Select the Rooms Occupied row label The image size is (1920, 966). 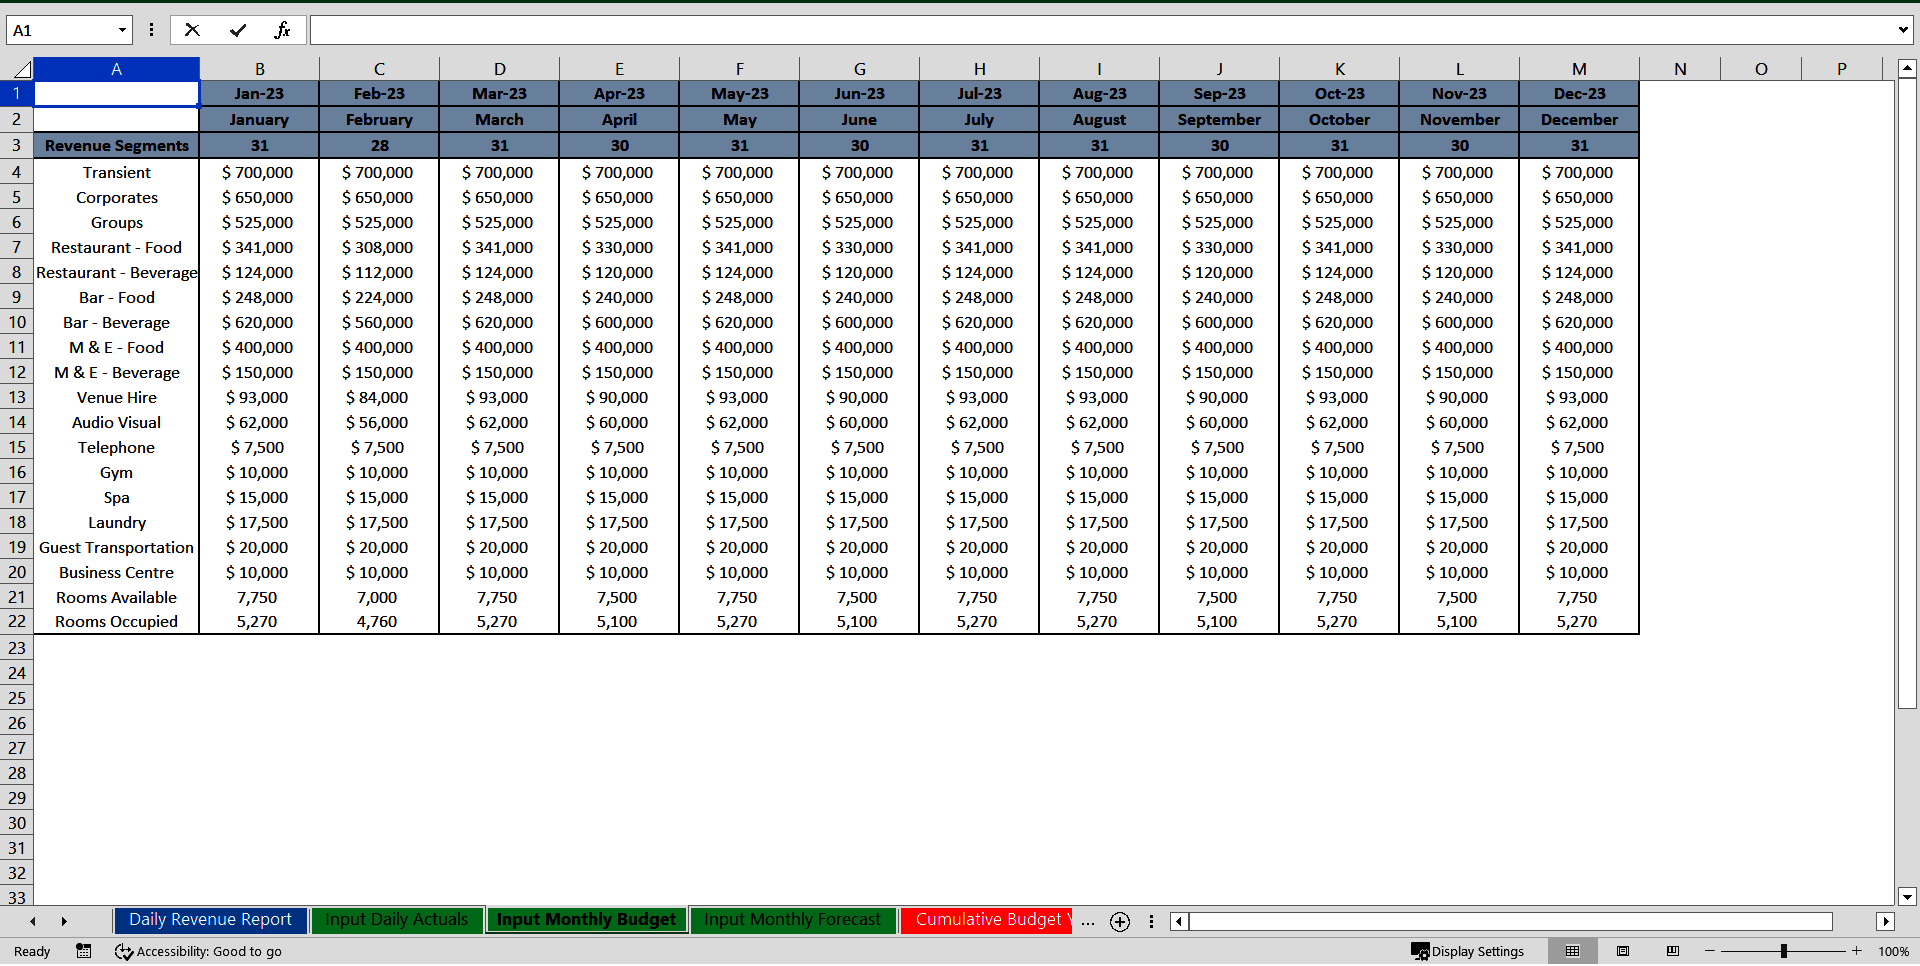click(116, 621)
